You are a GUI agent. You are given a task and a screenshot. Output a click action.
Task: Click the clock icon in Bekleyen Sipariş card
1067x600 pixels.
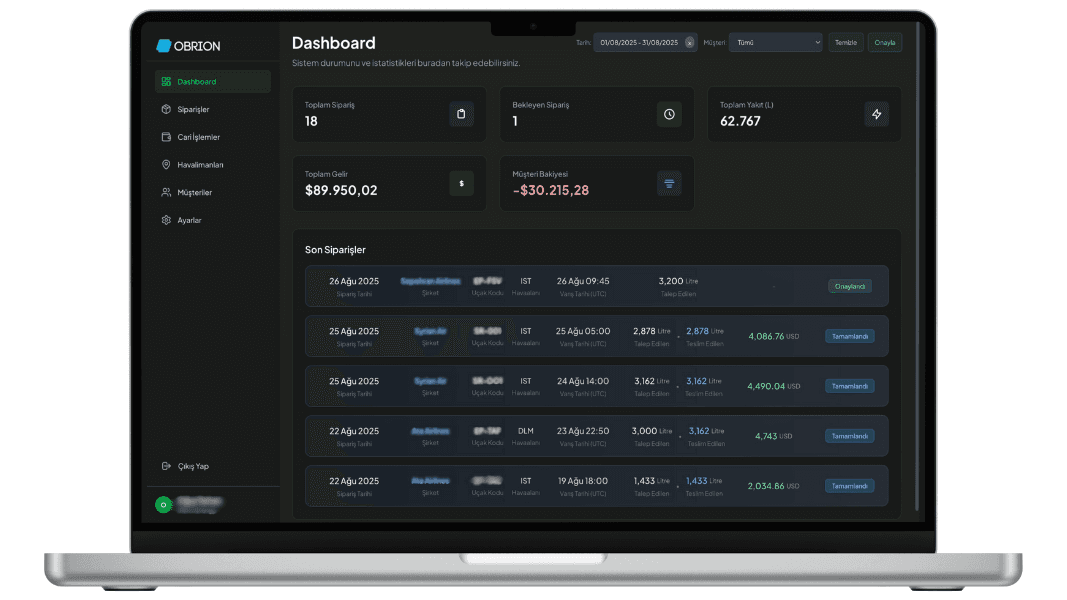tap(669, 114)
